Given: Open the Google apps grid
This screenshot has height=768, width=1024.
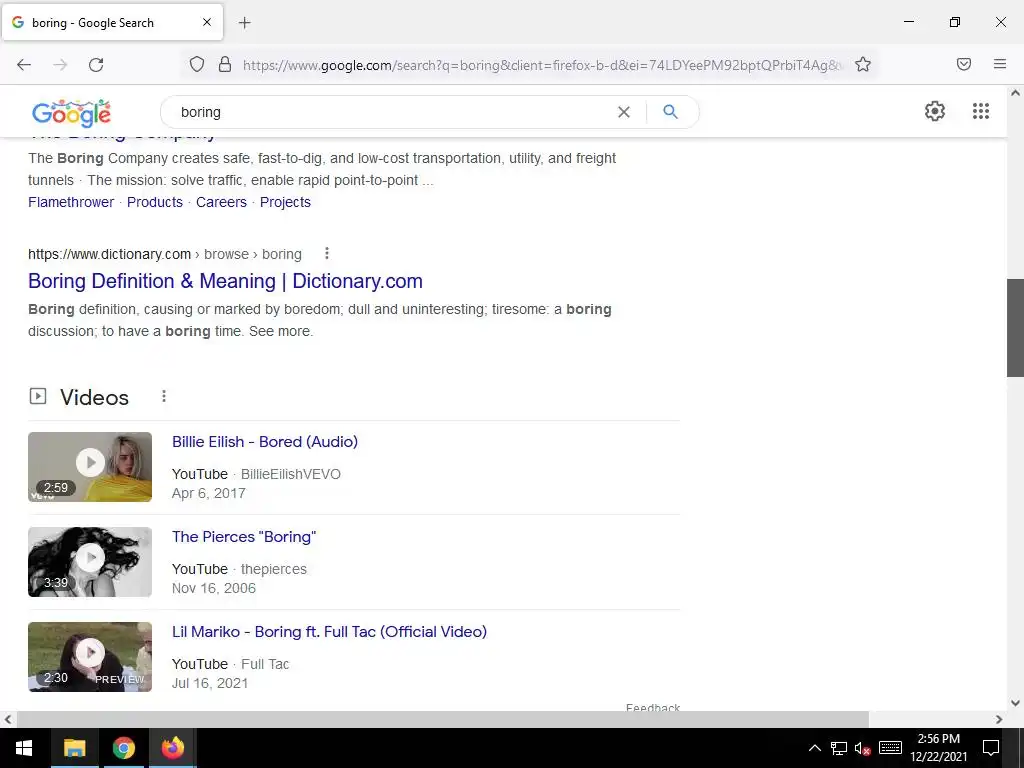Looking at the screenshot, I should 980,111.
